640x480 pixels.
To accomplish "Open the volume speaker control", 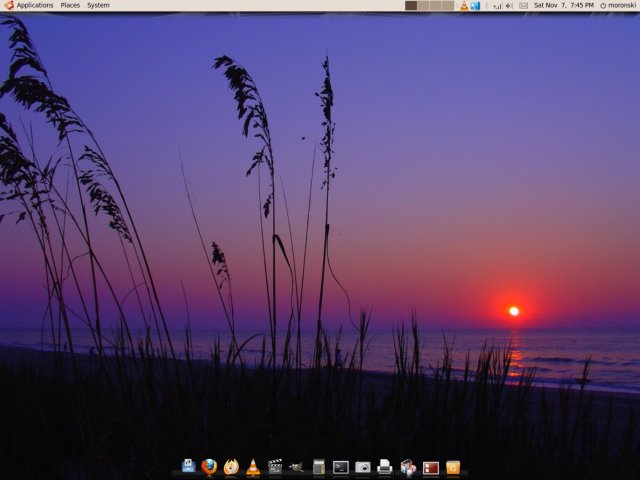I will pos(509,6).
